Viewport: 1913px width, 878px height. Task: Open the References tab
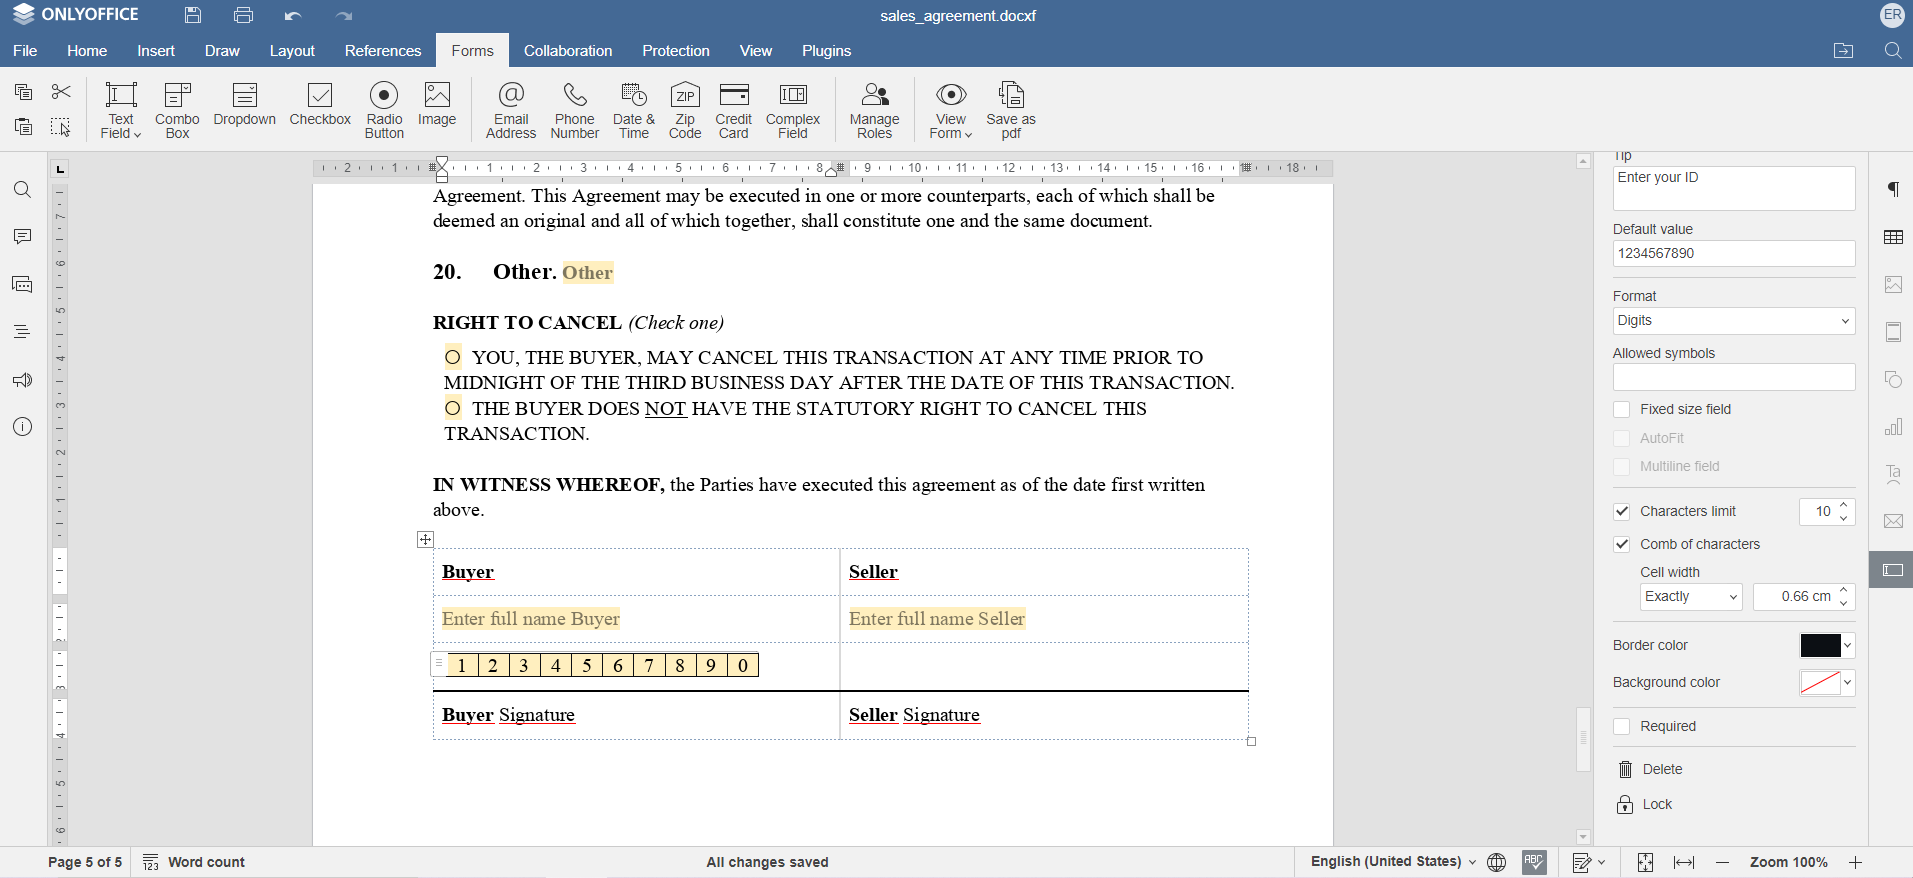click(x=382, y=51)
